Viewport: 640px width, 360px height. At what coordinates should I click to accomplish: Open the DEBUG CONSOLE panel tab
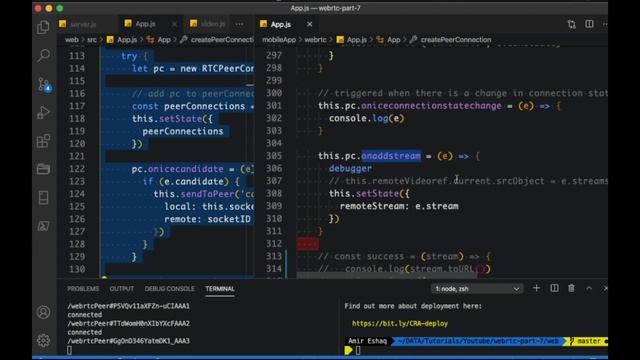point(169,289)
